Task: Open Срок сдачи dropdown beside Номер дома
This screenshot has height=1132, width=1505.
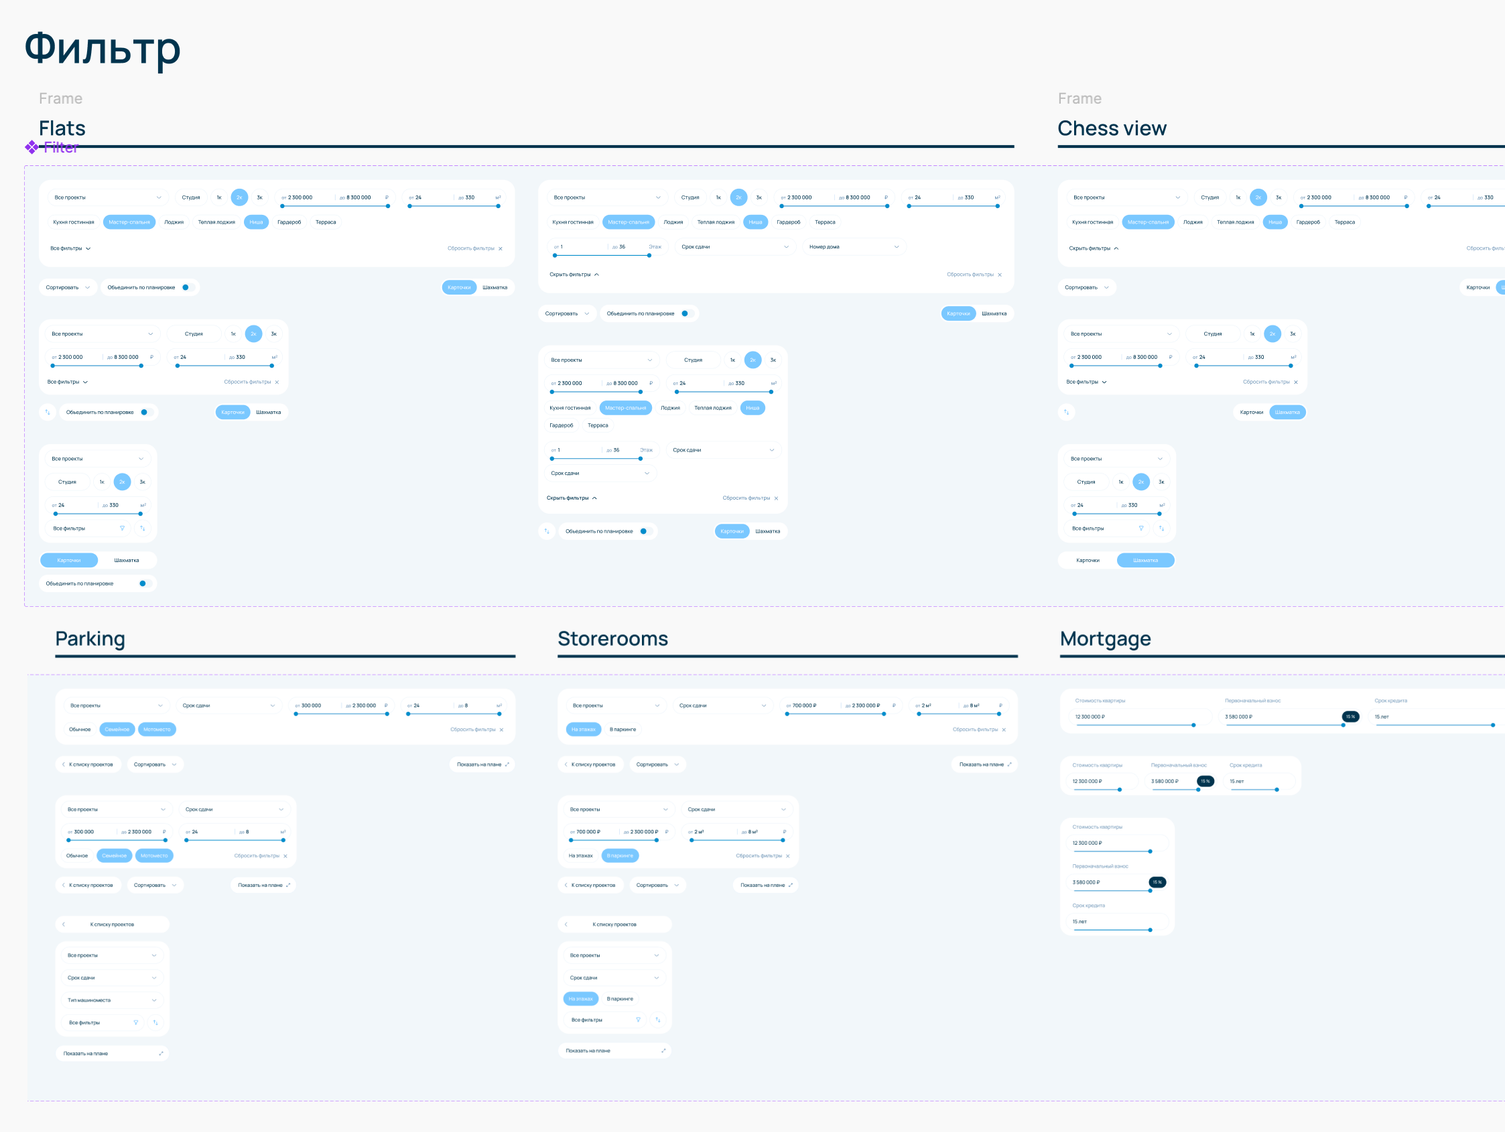Action: tap(734, 247)
